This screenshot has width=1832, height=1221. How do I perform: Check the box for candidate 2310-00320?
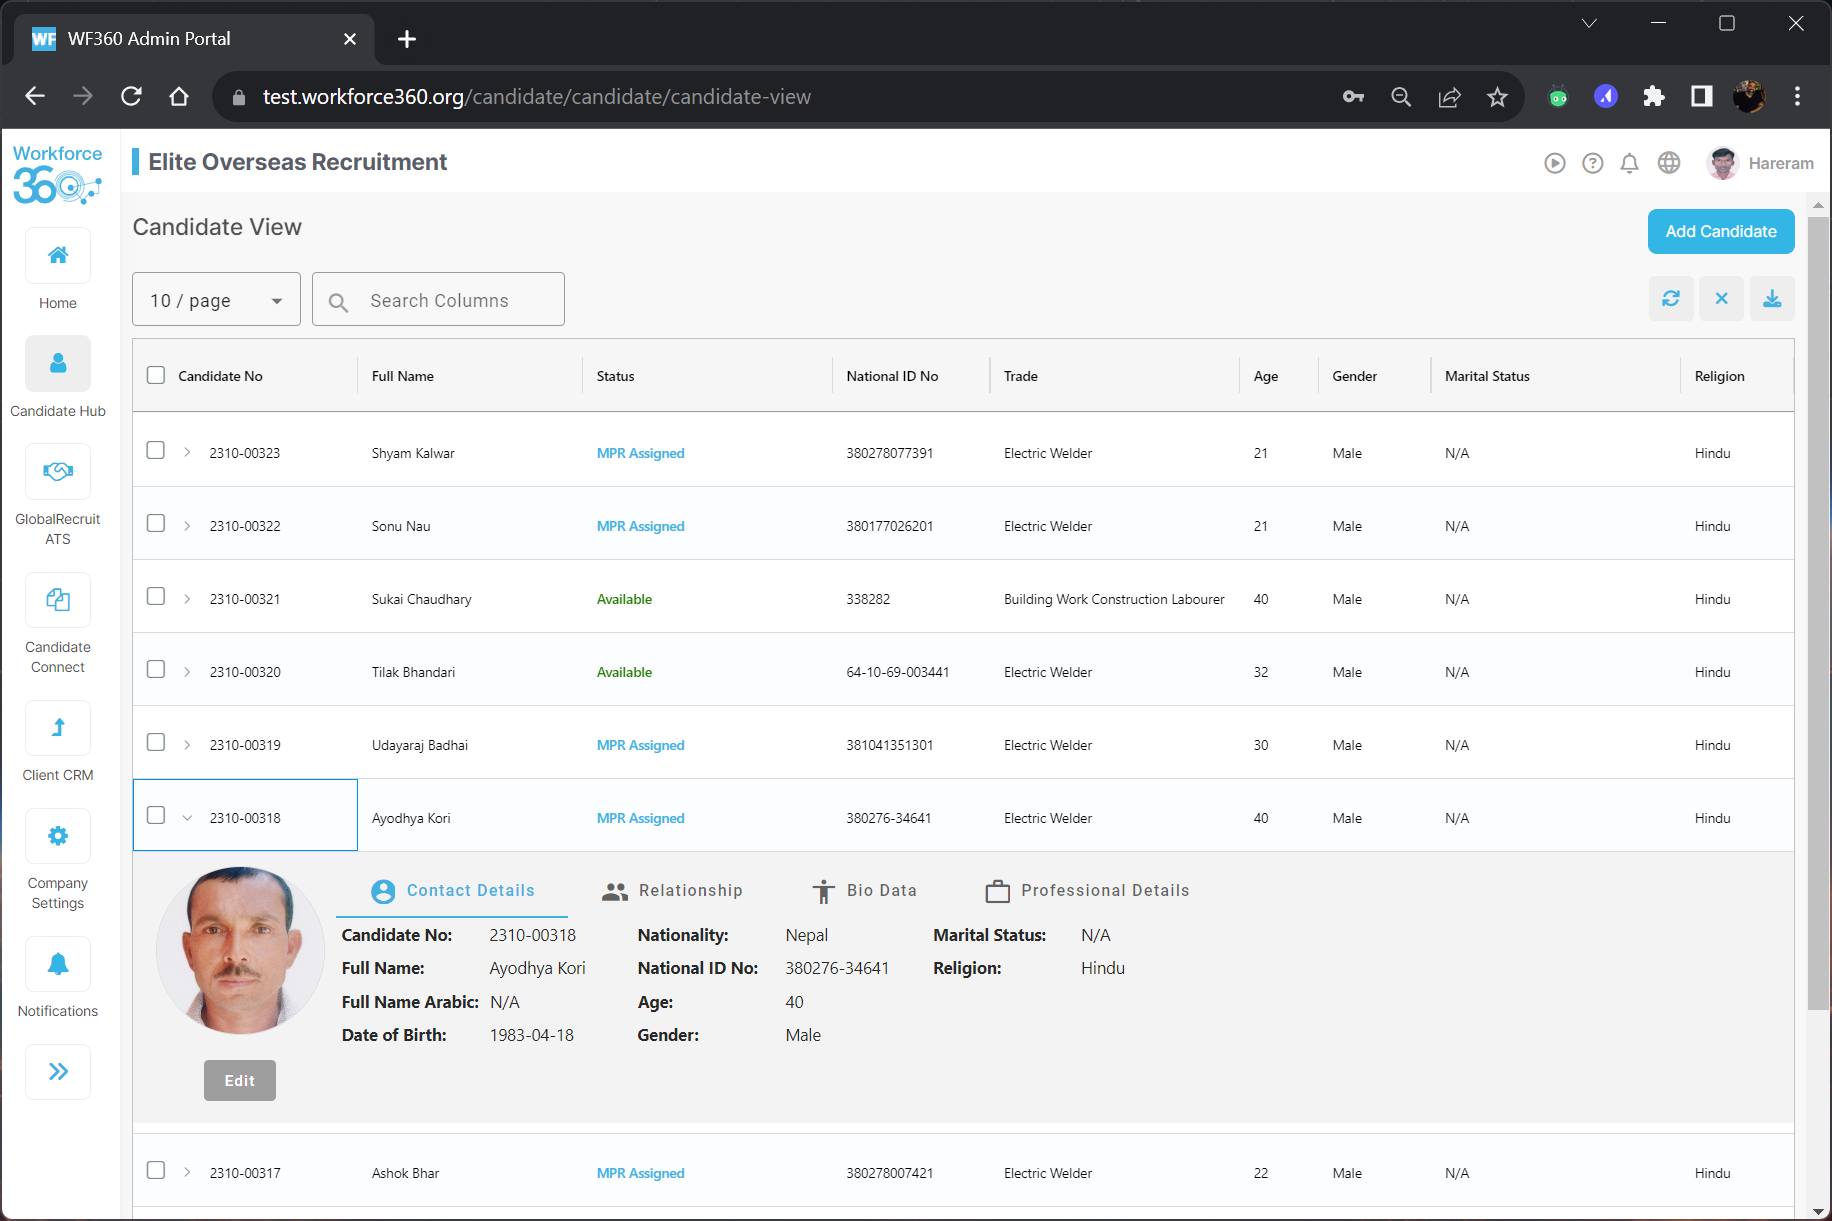(156, 670)
